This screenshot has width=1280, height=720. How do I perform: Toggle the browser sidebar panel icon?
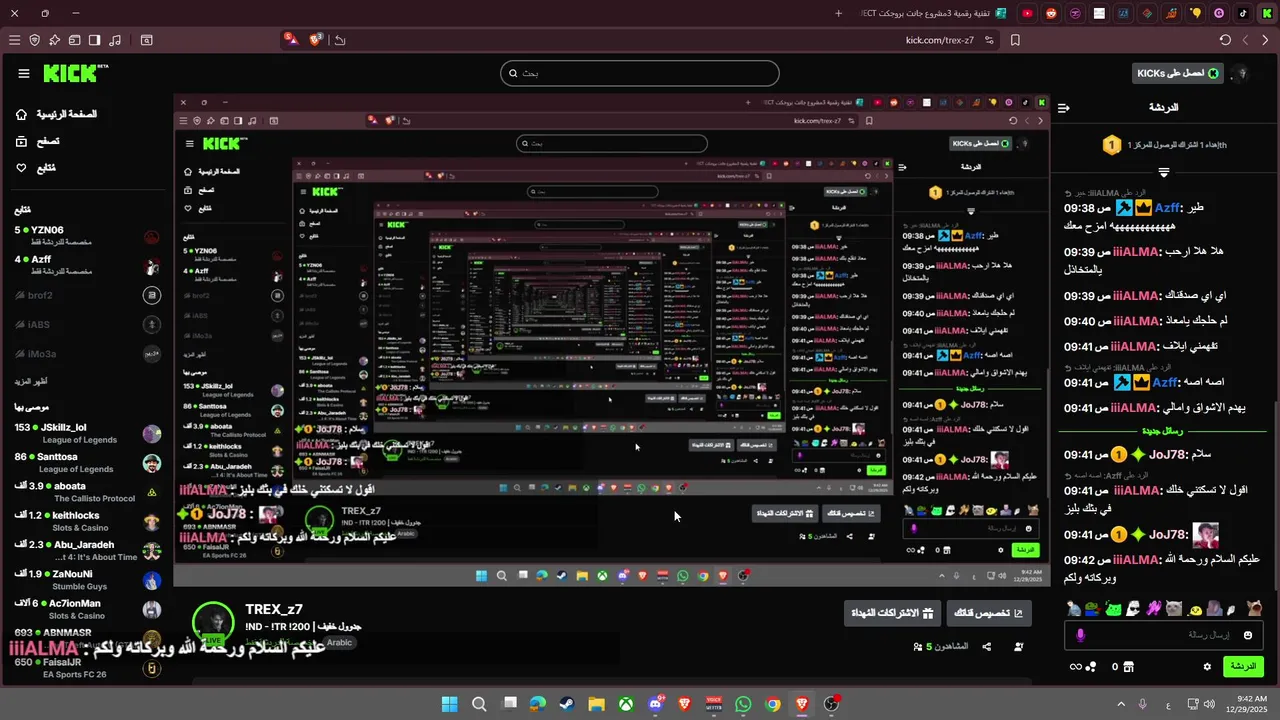coord(95,40)
